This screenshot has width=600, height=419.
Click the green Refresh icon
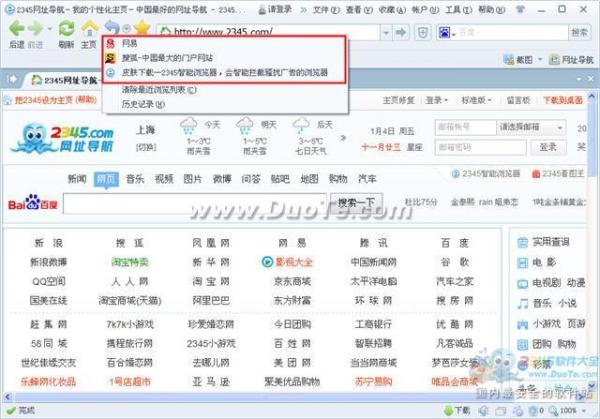coord(67,29)
